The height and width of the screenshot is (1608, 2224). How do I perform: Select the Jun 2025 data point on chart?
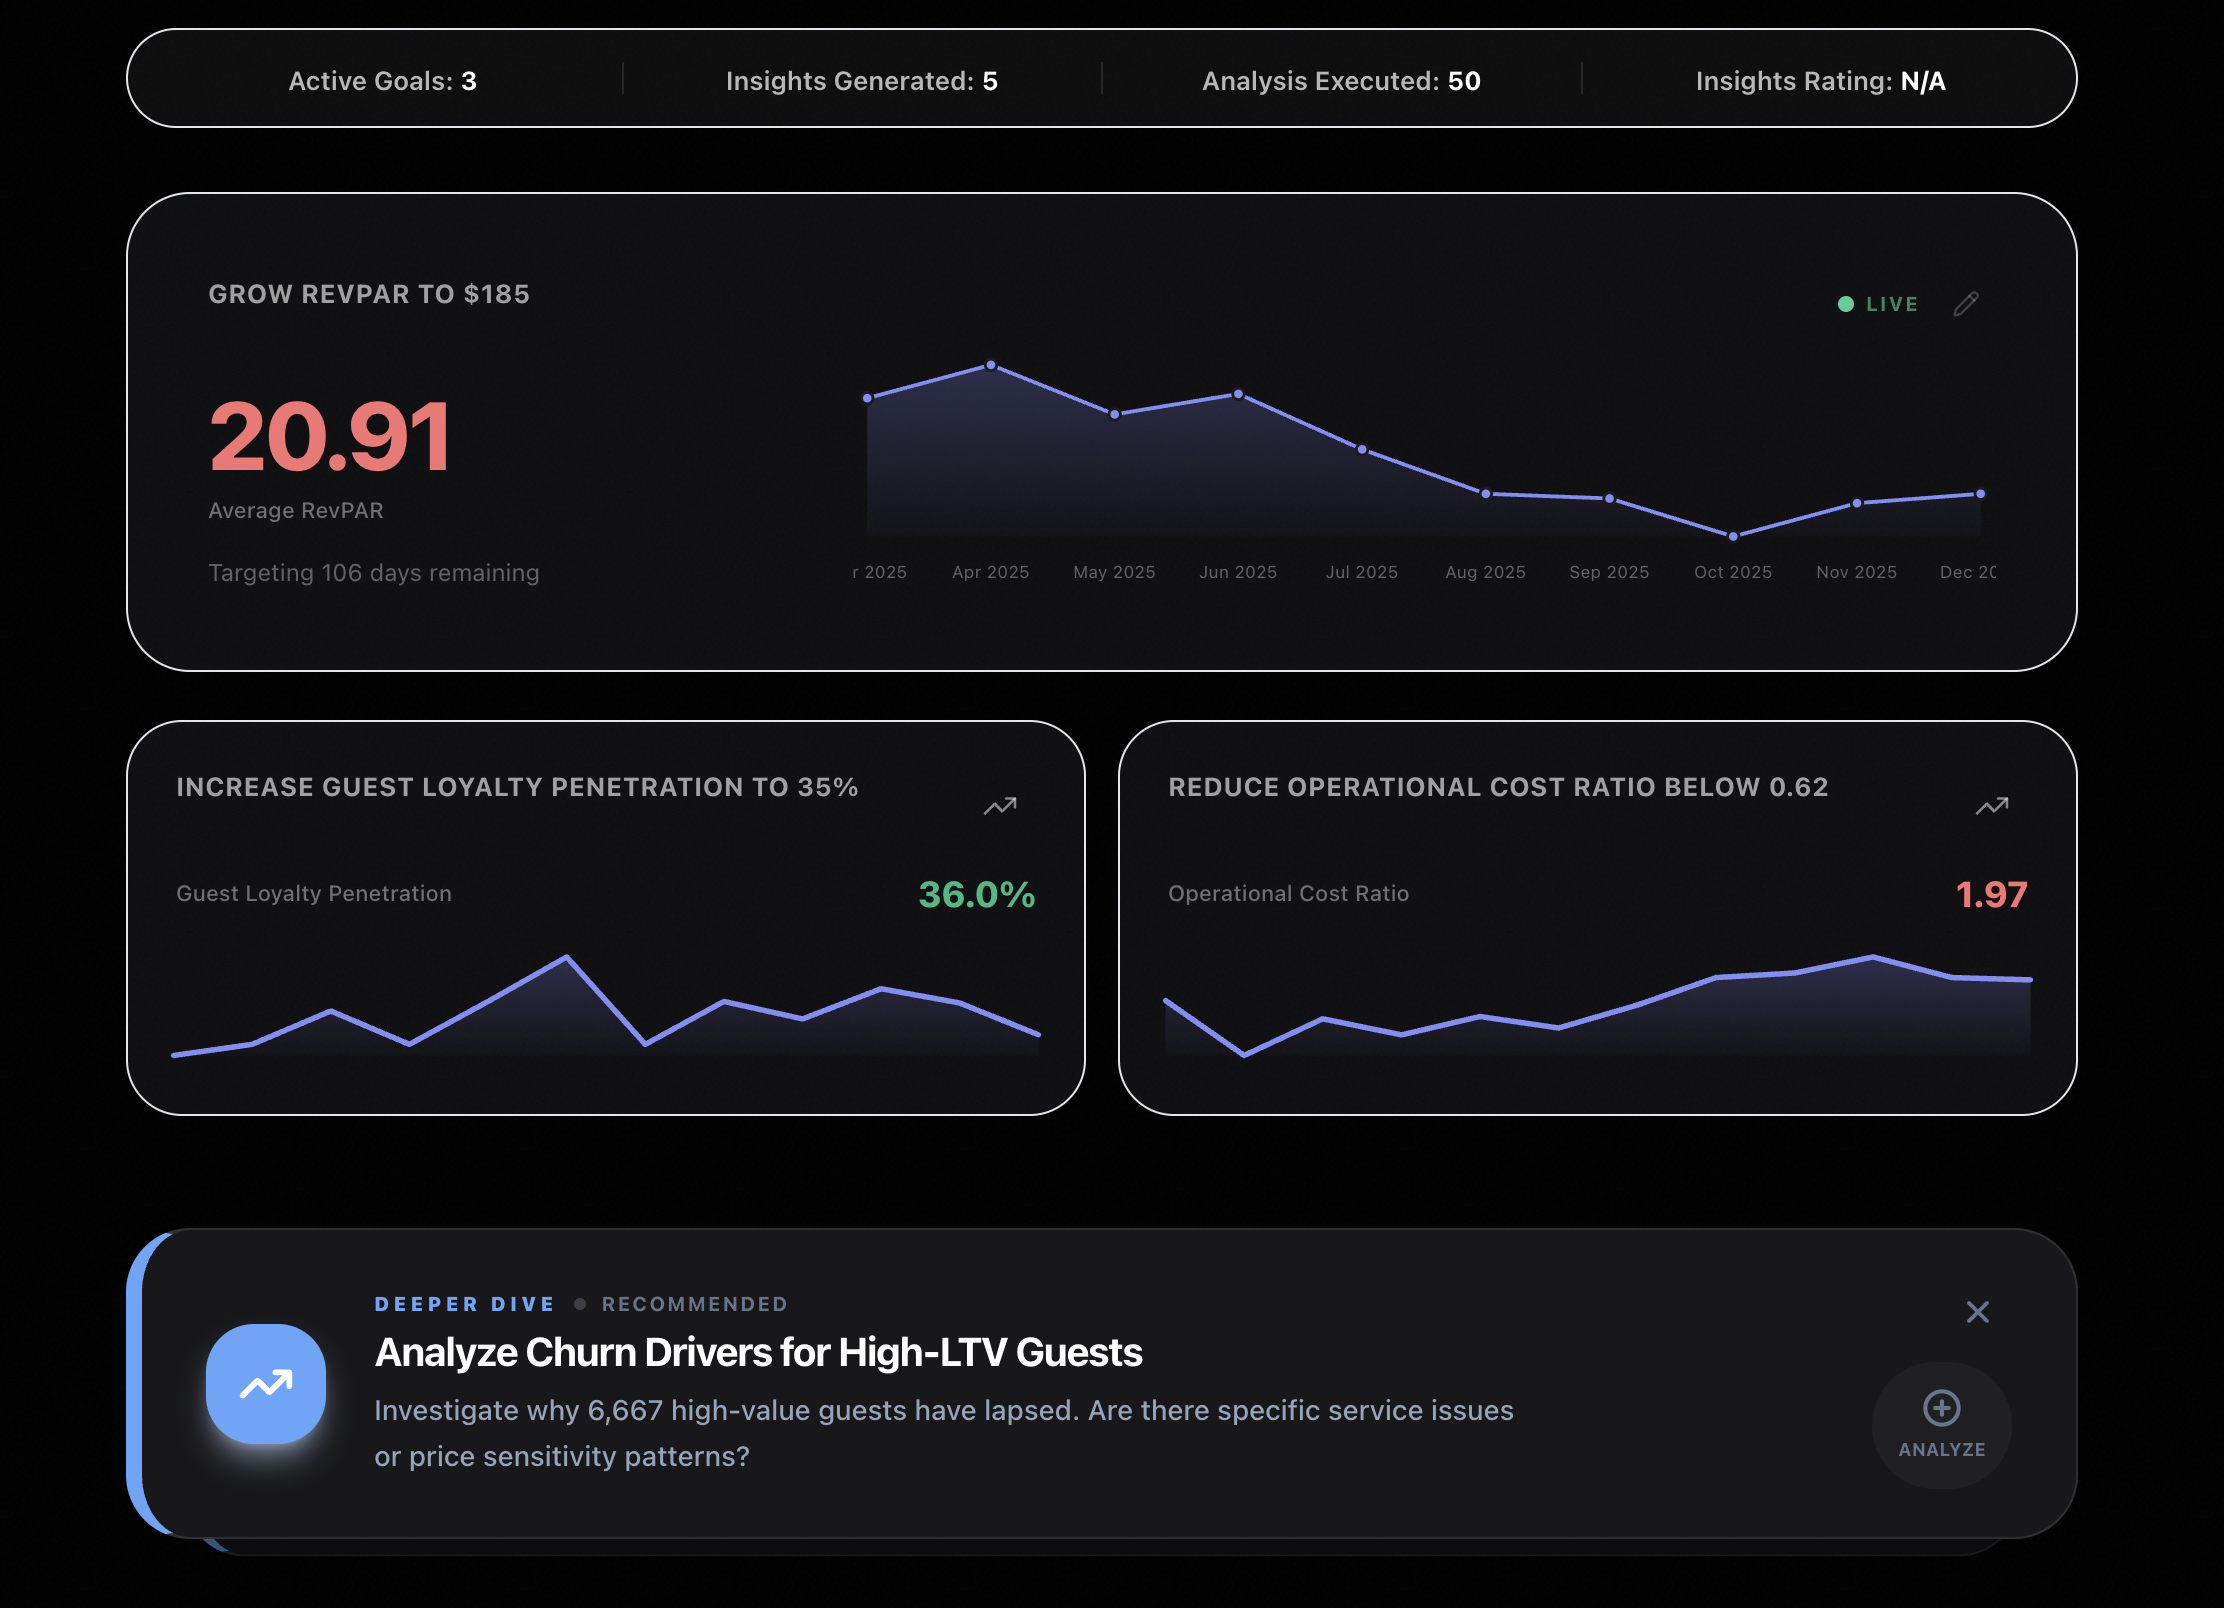tap(1238, 394)
